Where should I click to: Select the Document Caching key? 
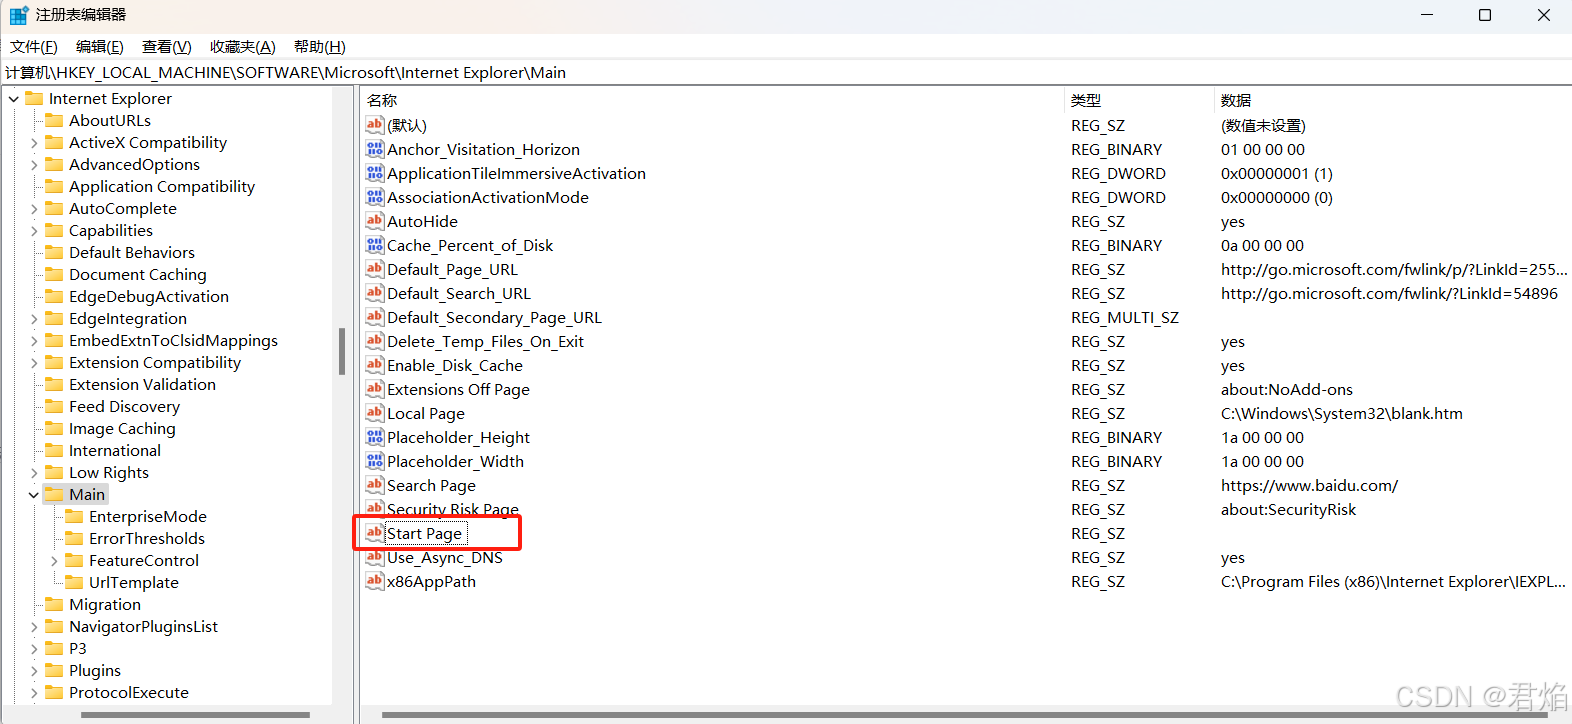(138, 274)
